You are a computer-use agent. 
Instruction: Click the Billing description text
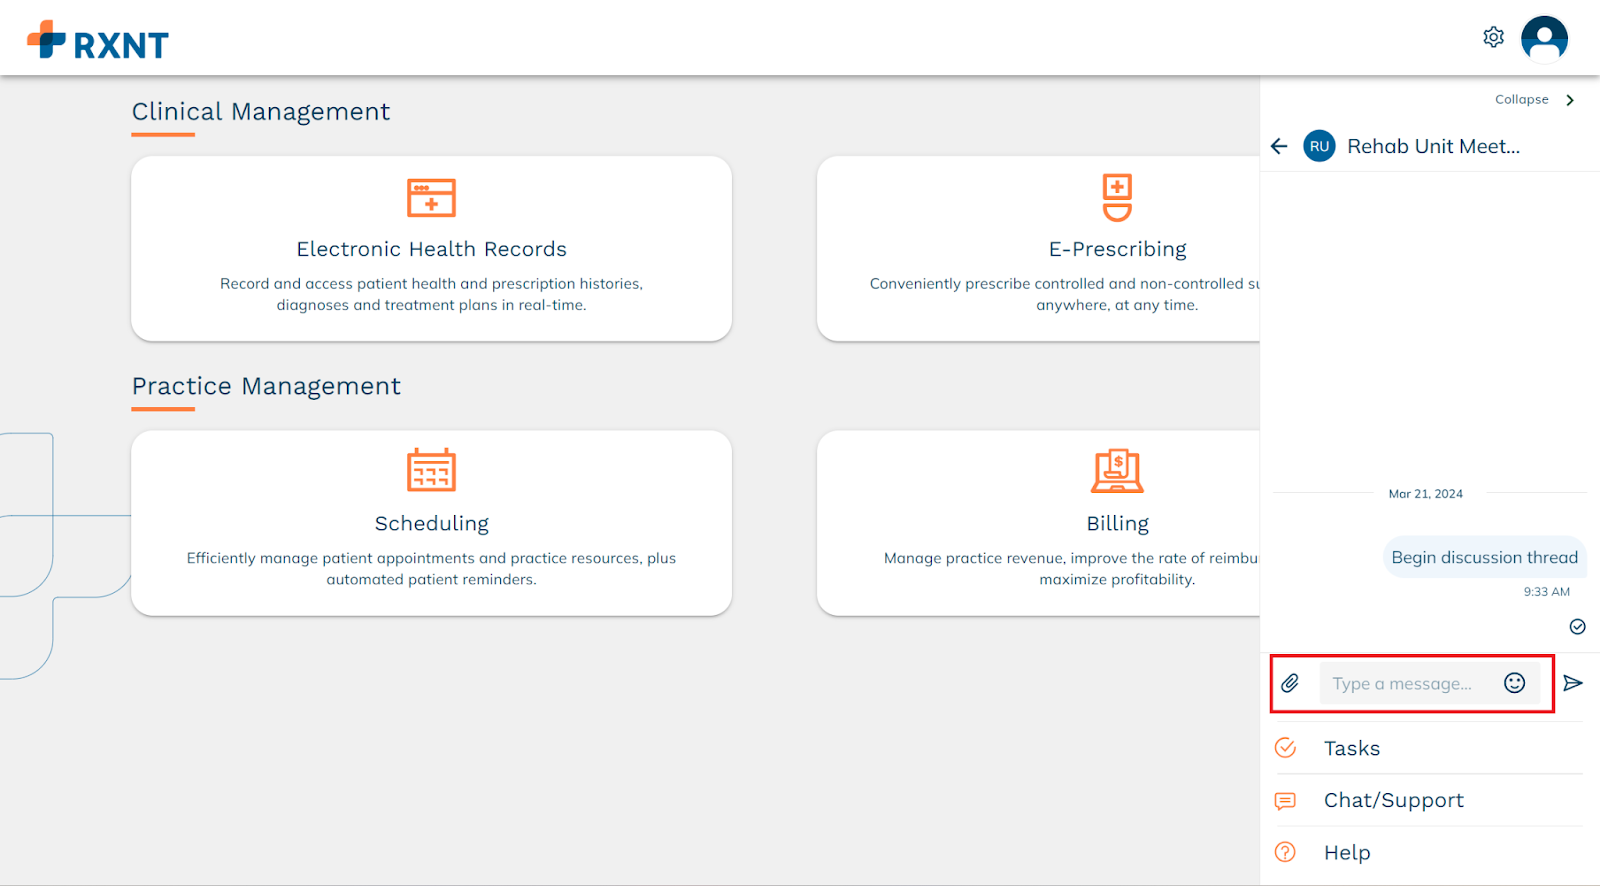(x=1072, y=569)
